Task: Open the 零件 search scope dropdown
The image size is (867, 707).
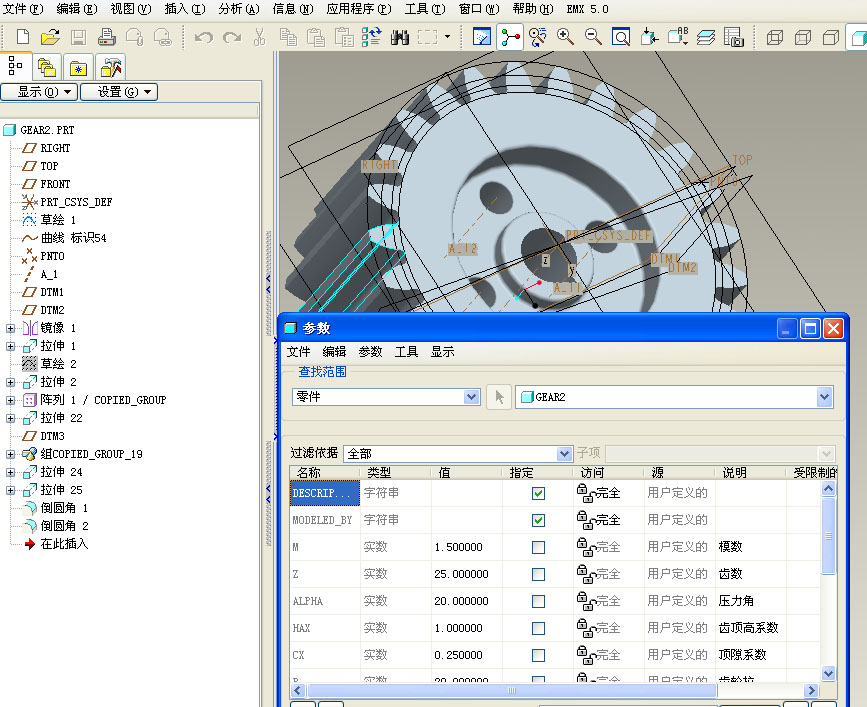Action: tap(472, 397)
